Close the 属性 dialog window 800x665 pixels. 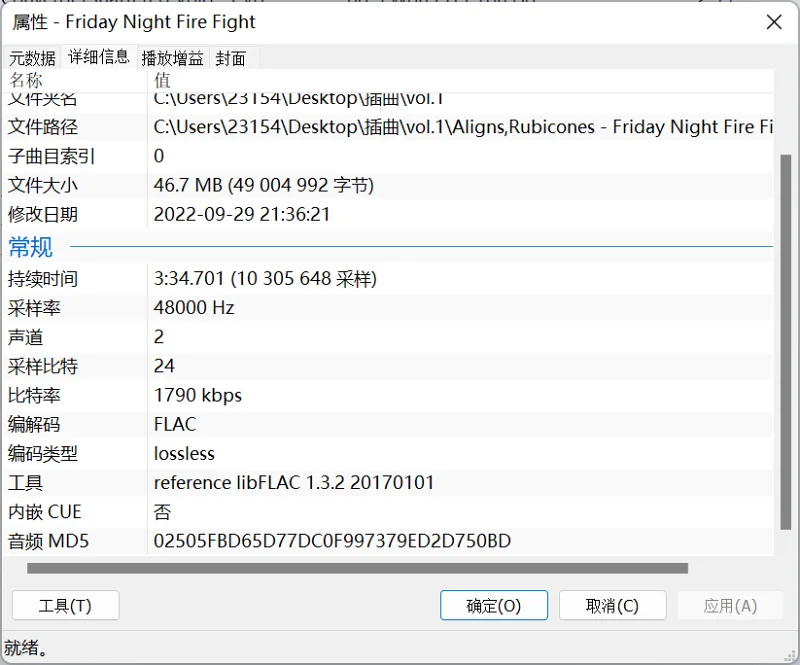pos(774,22)
